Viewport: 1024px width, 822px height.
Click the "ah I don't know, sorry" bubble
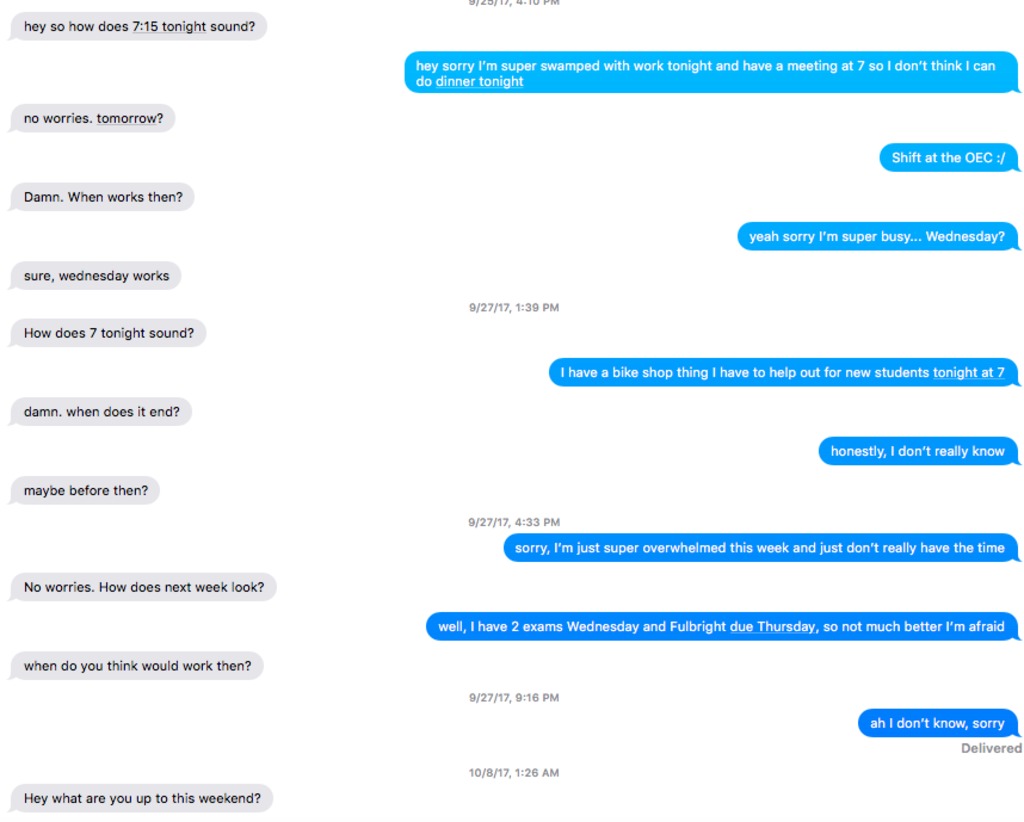(936, 723)
